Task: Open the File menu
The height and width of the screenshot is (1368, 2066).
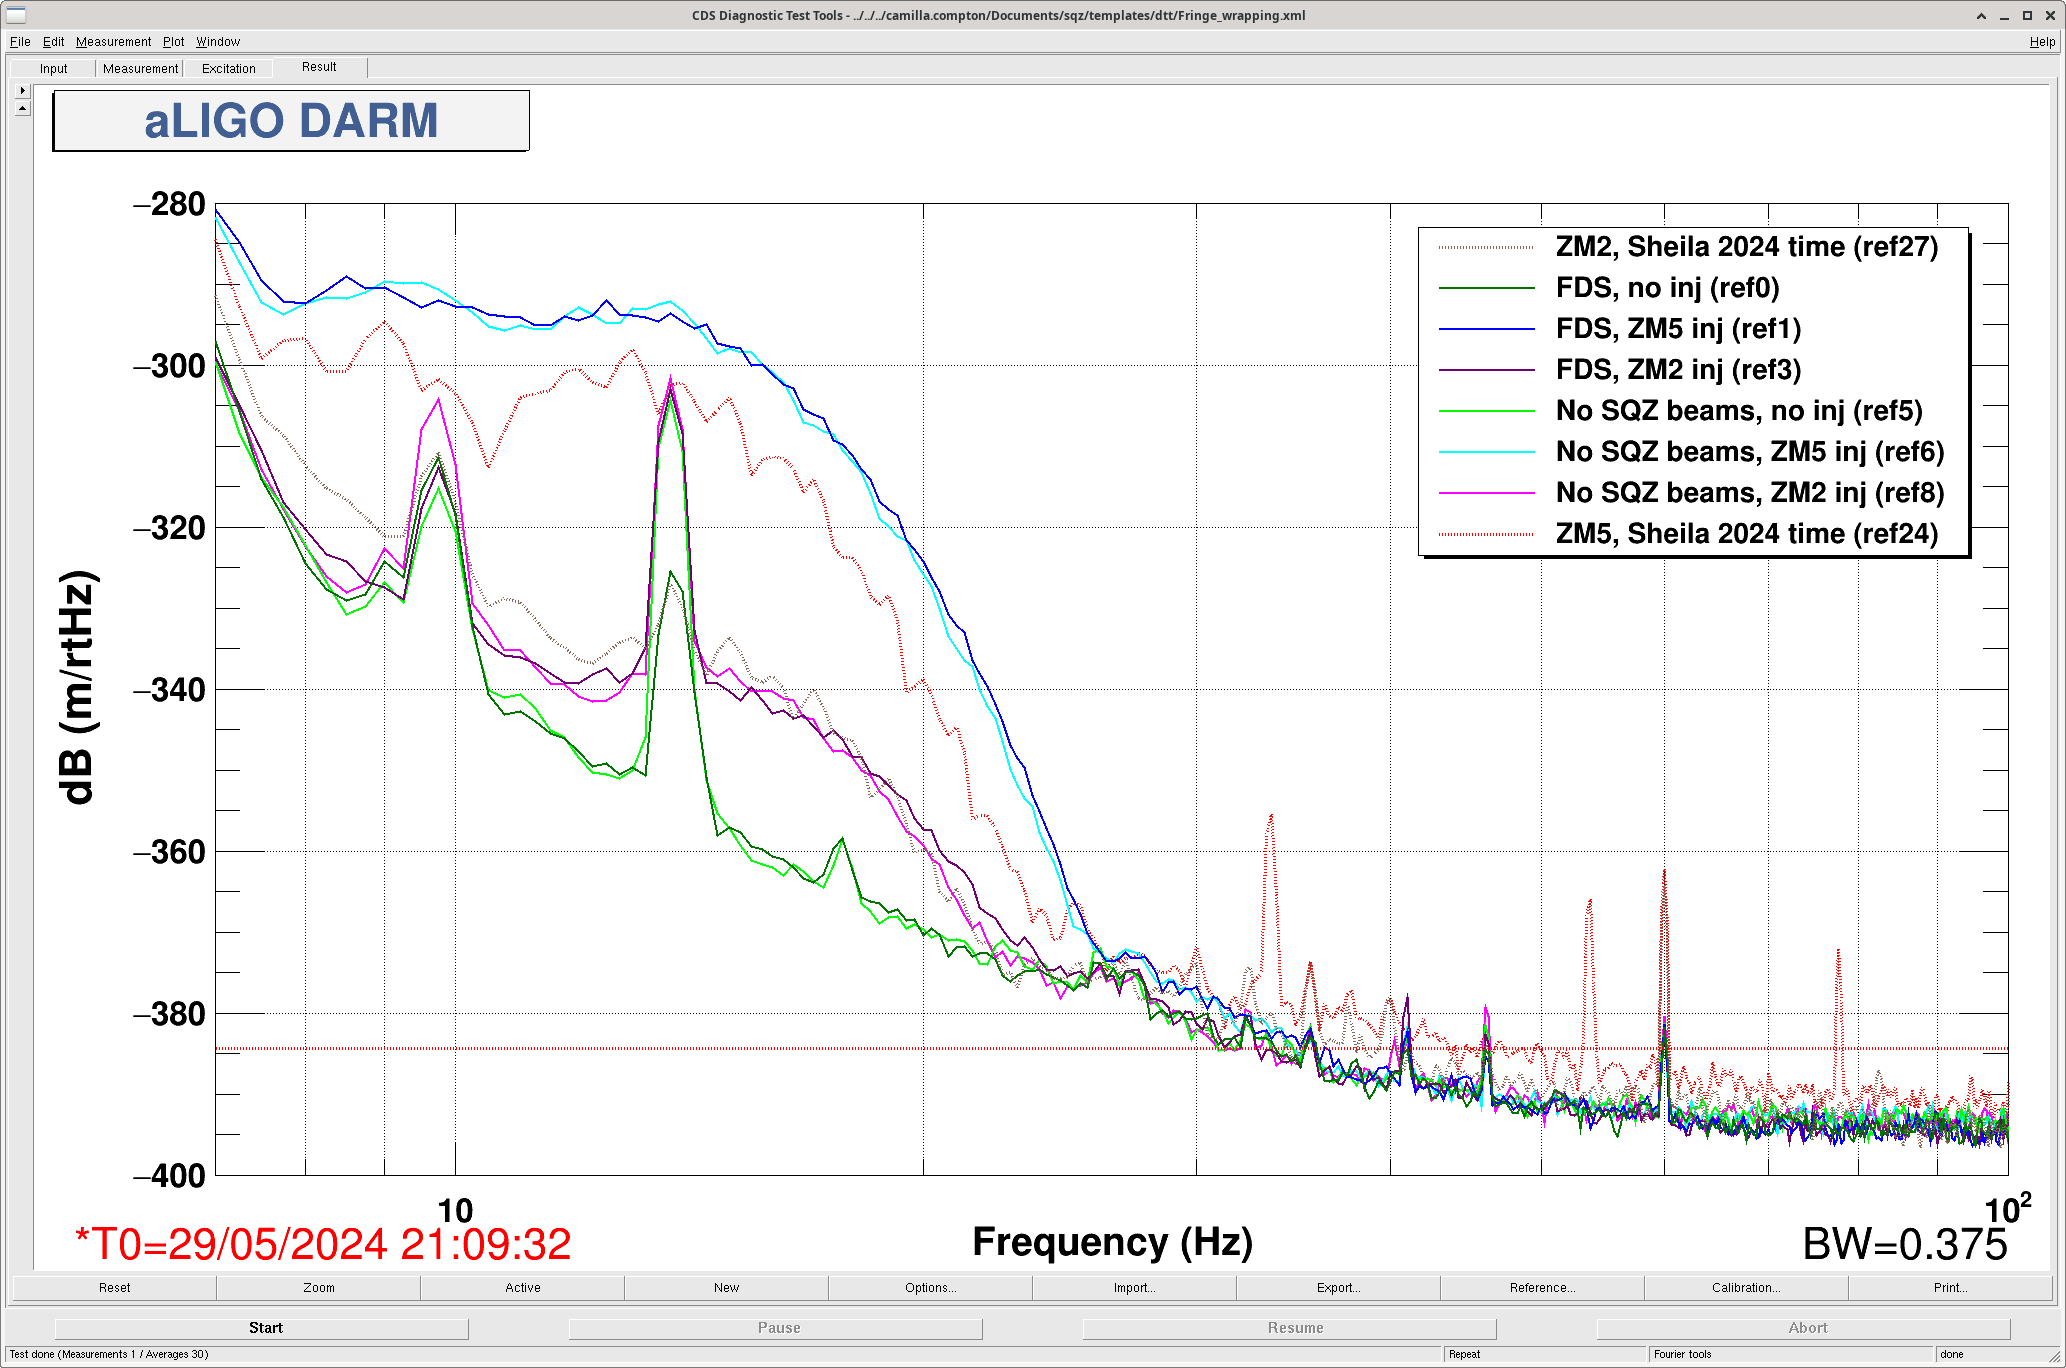Action: tap(20, 42)
